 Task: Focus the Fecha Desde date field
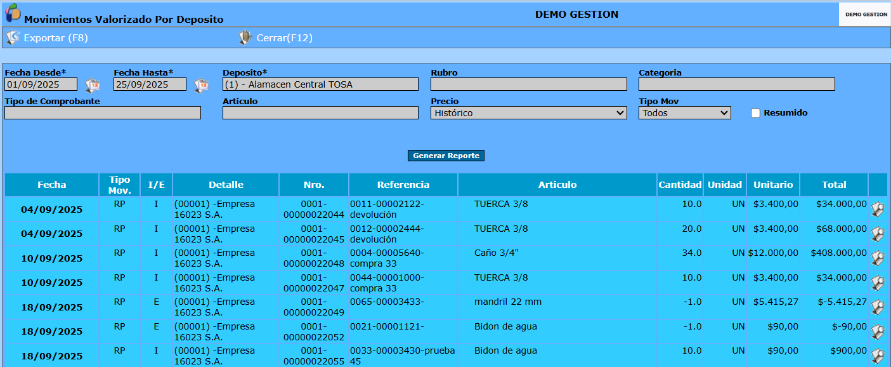coord(41,85)
